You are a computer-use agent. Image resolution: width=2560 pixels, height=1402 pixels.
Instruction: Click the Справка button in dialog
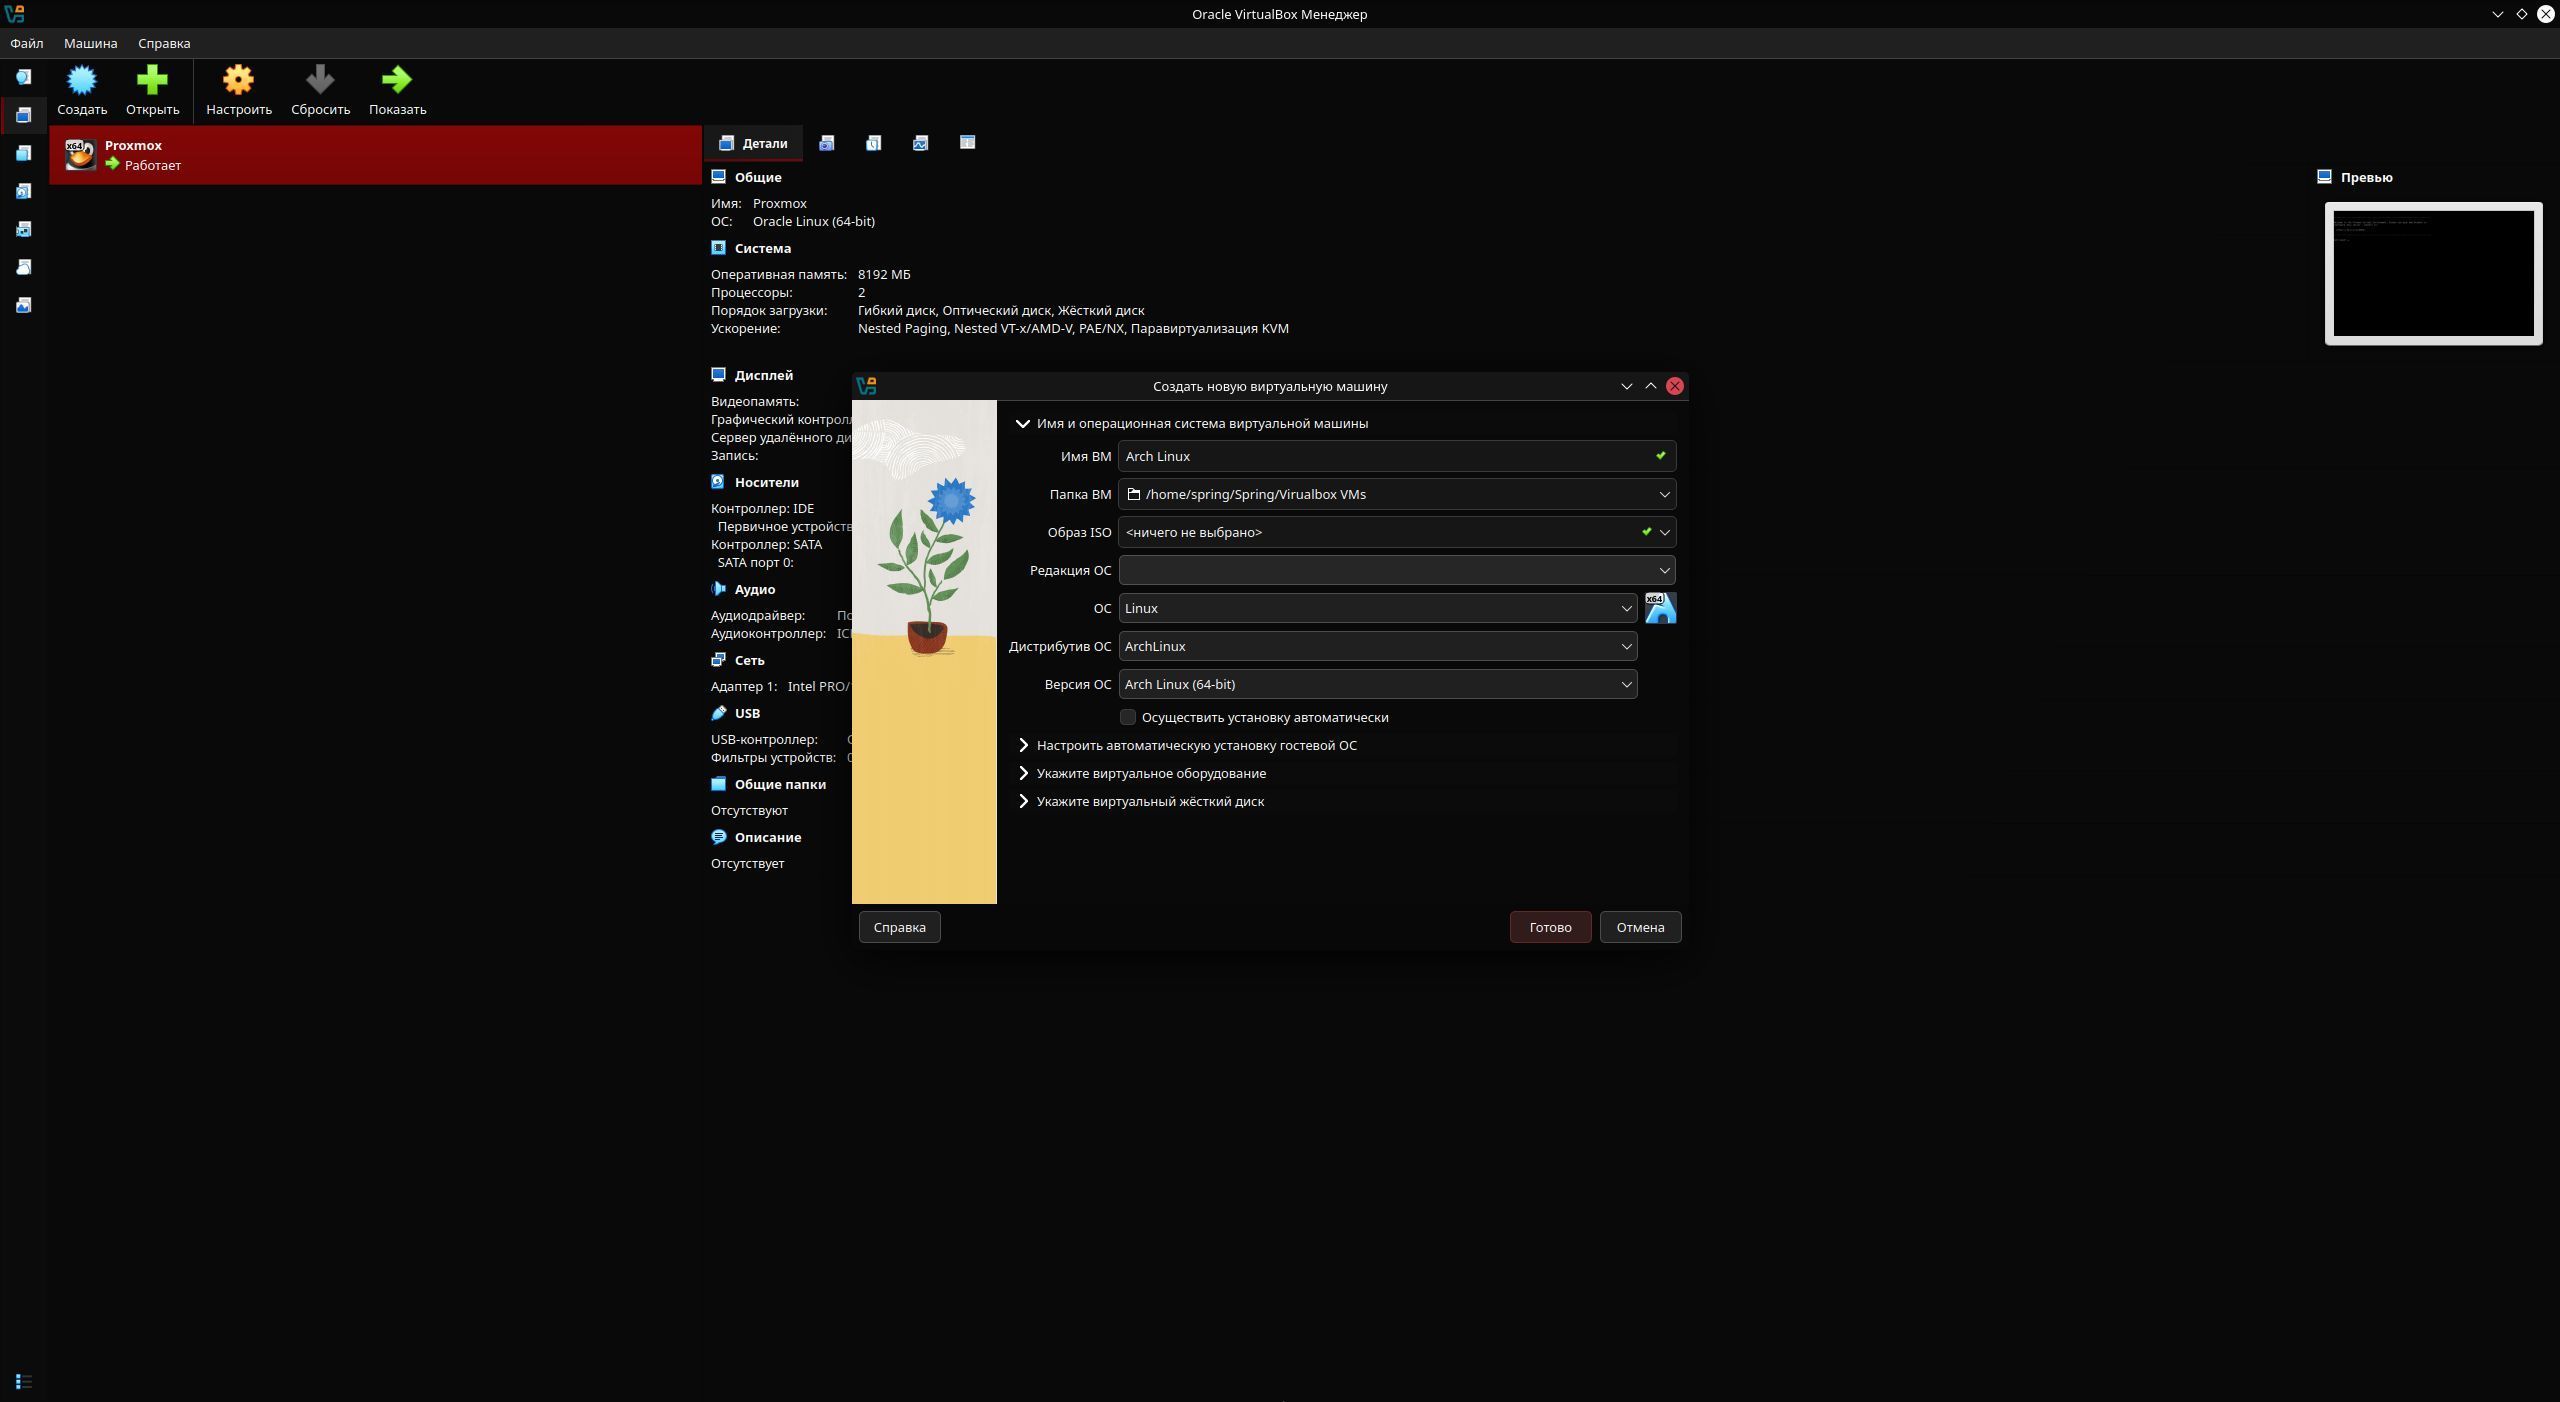pos(899,927)
